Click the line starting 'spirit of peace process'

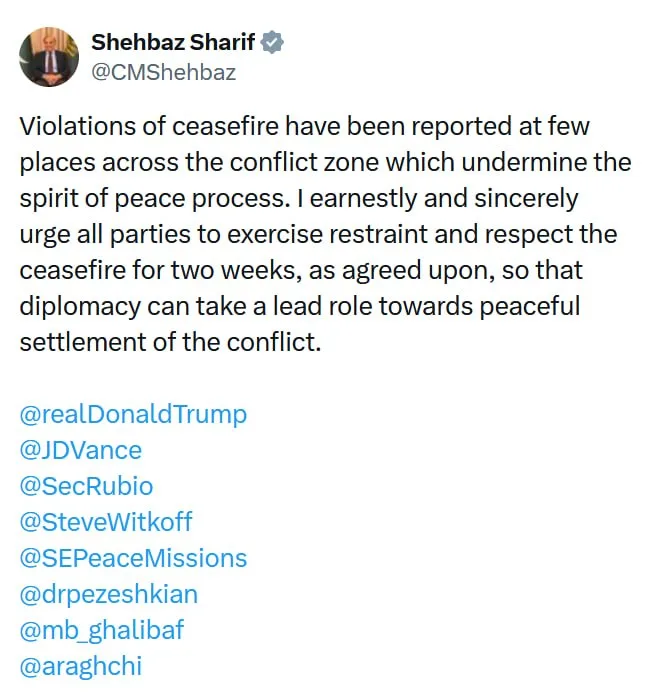299,198
